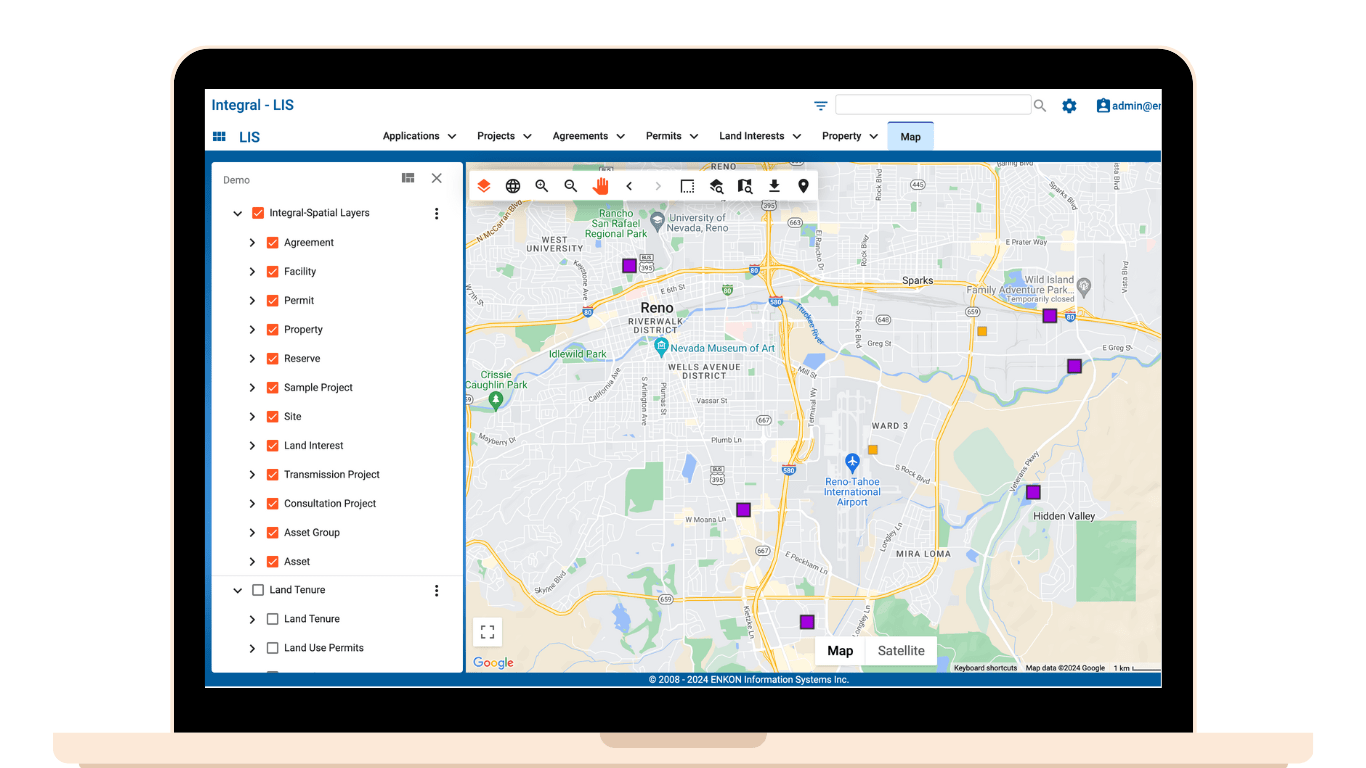Image resolution: width=1366 pixels, height=768 pixels.
Task: Select the zoom out magnifier tool
Action: click(571, 186)
